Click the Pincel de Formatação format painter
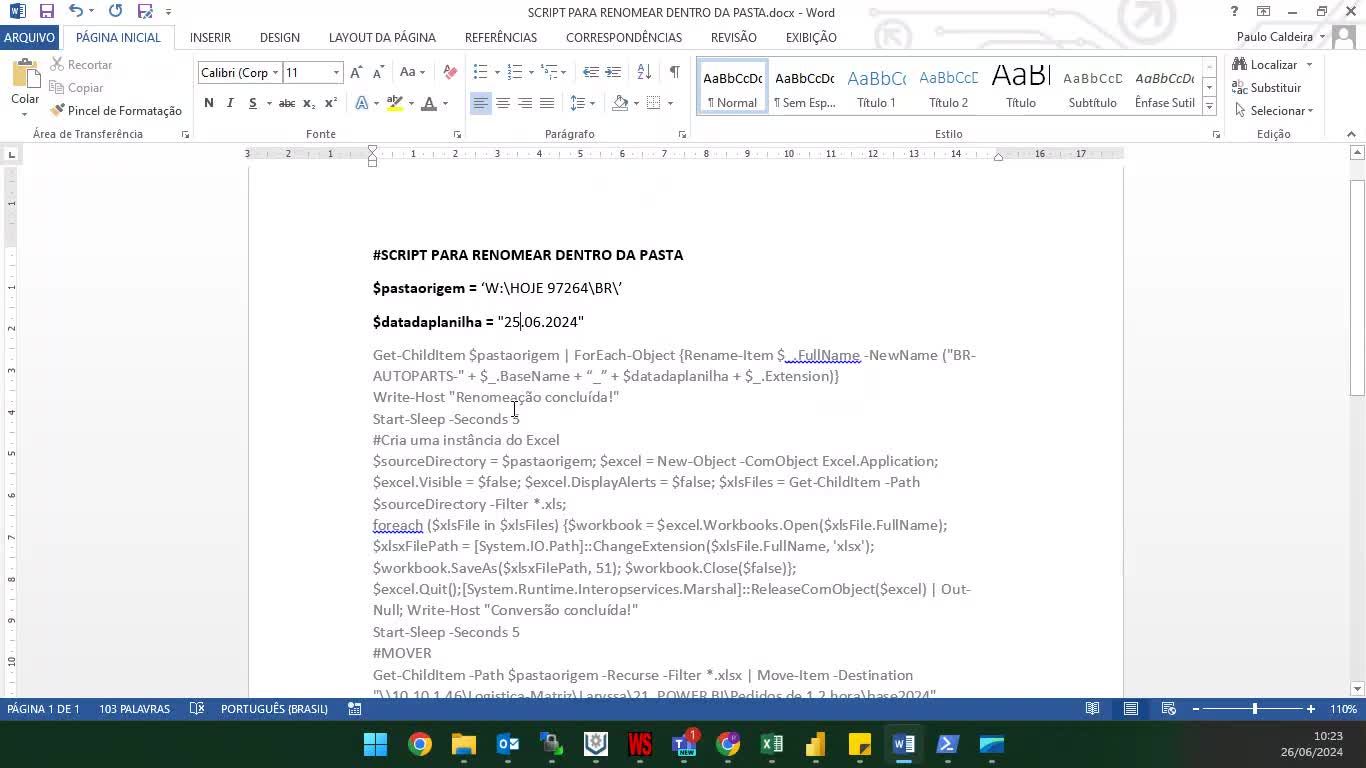 pyautogui.click(x=116, y=111)
